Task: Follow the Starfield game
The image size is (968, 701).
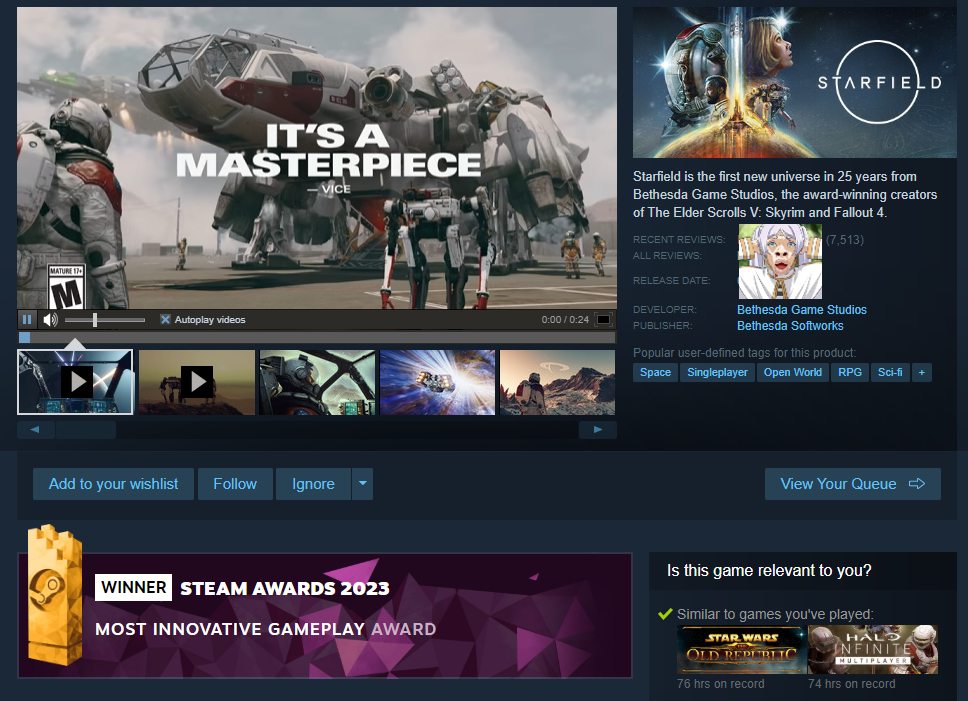Action: coord(235,484)
